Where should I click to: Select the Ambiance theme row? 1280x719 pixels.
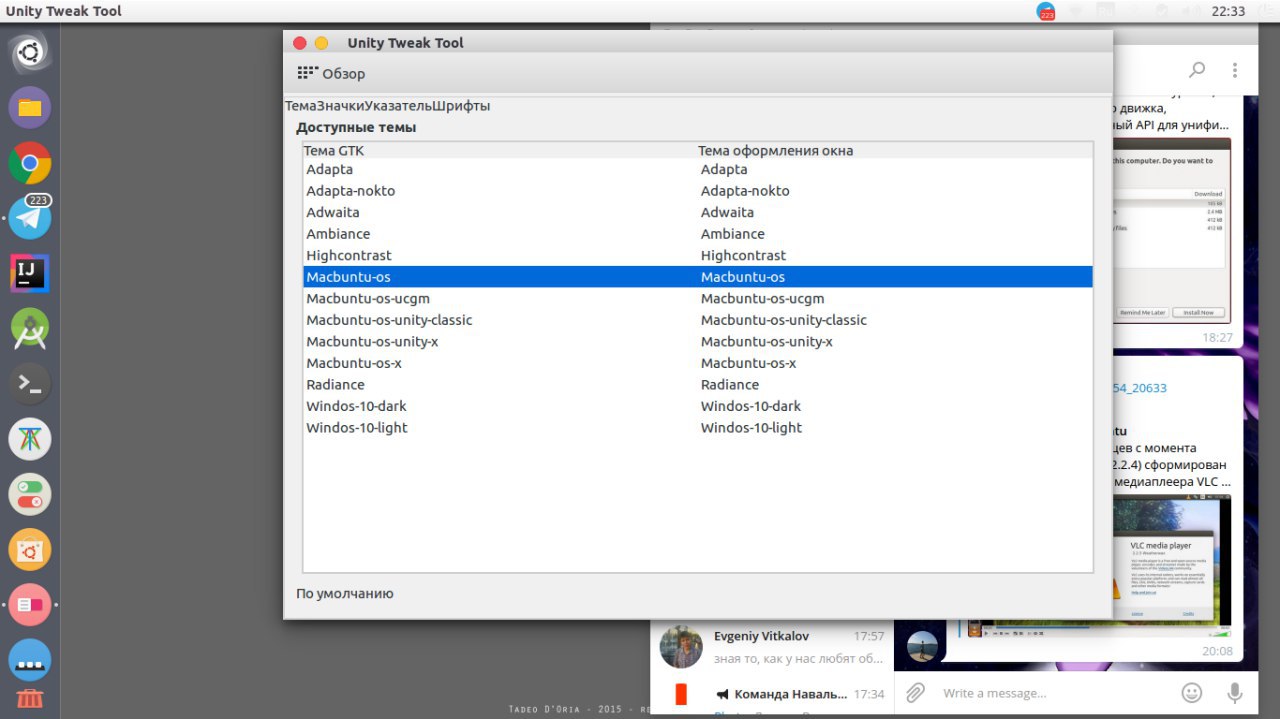(698, 234)
